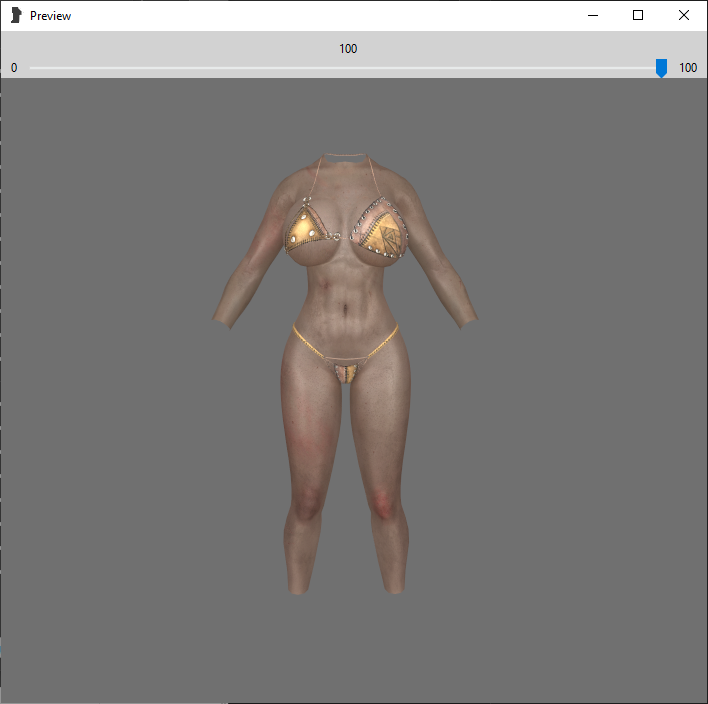This screenshot has height=704, width=708.
Task: Maximize the Preview window
Action: [638, 15]
